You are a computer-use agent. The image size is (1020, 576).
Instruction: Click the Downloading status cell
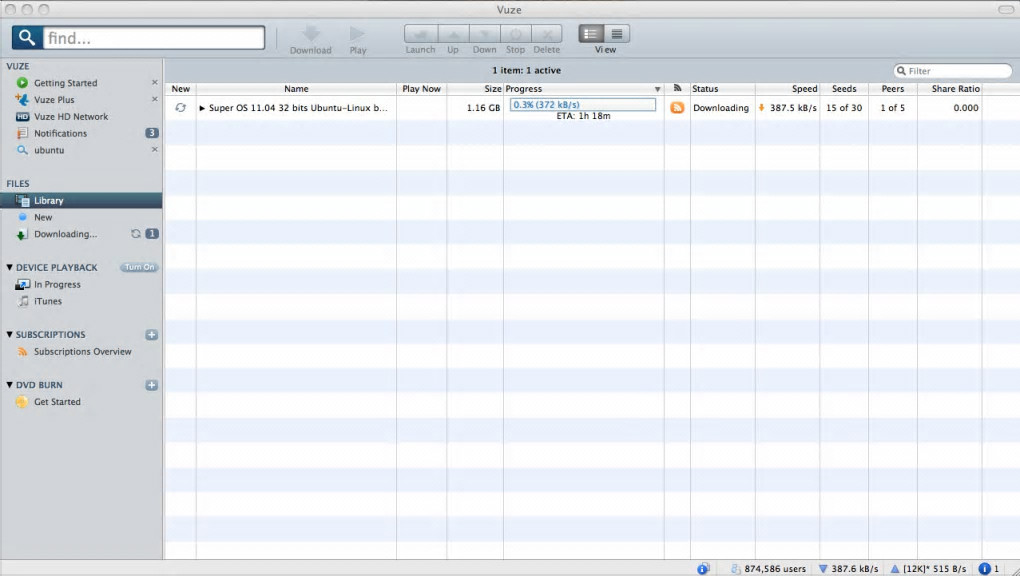[721, 108]
